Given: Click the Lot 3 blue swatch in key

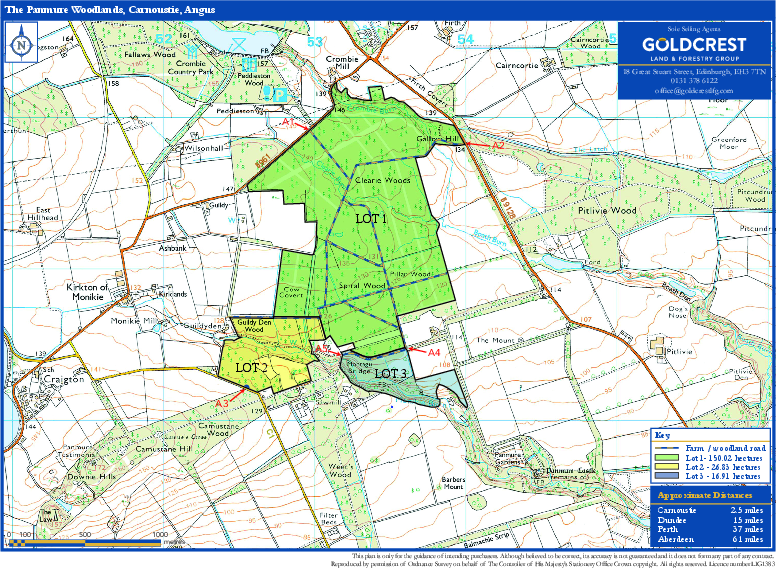Looking at the screenshot, I should [x=666, y=476].
